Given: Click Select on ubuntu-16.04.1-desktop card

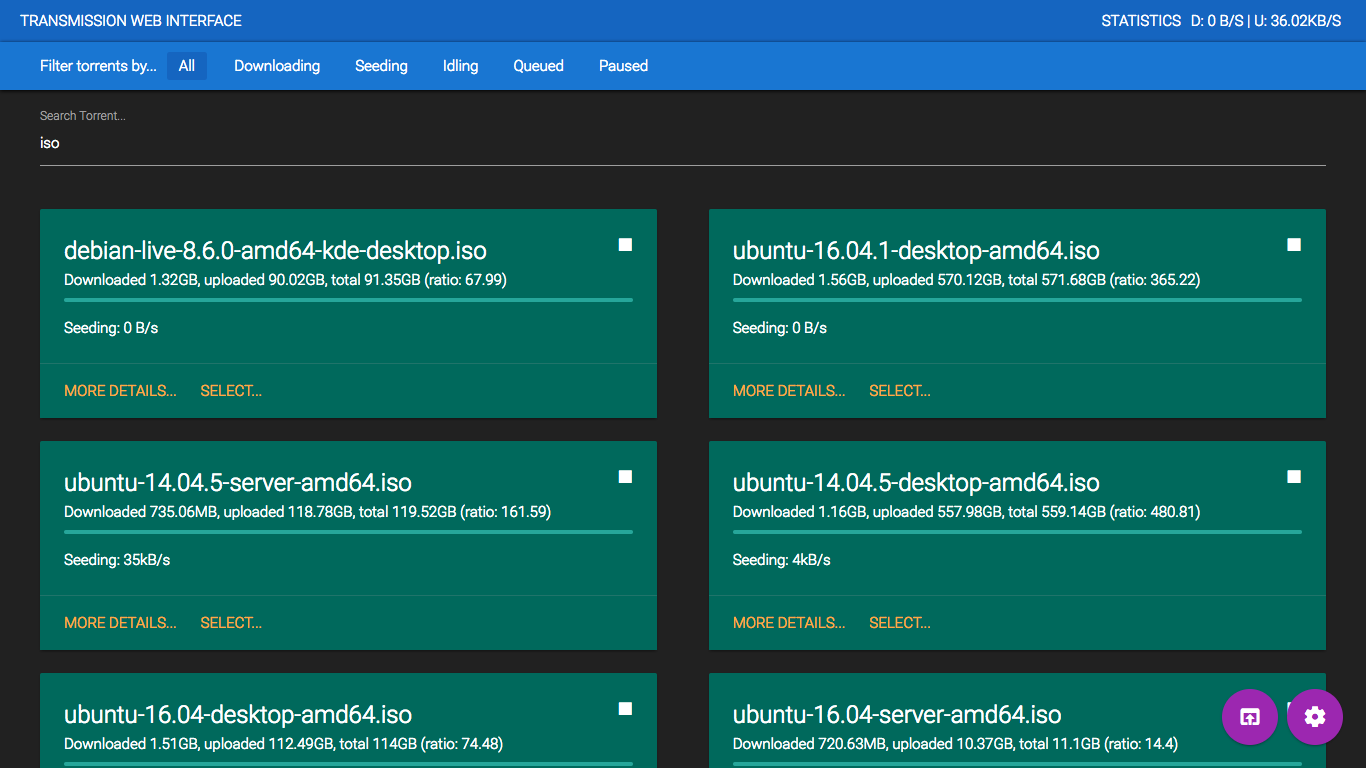Looking at the screenshot, I should pos(900,391).
